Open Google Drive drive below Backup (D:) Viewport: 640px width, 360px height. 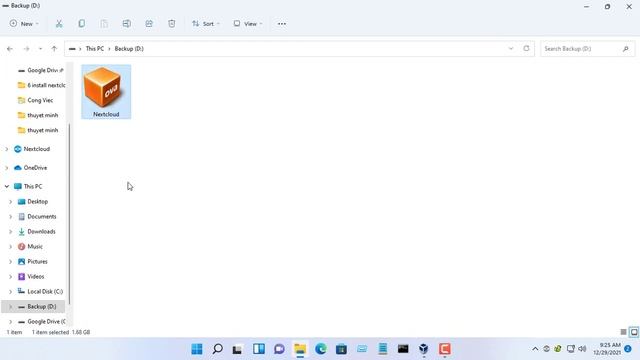(41, 322)
